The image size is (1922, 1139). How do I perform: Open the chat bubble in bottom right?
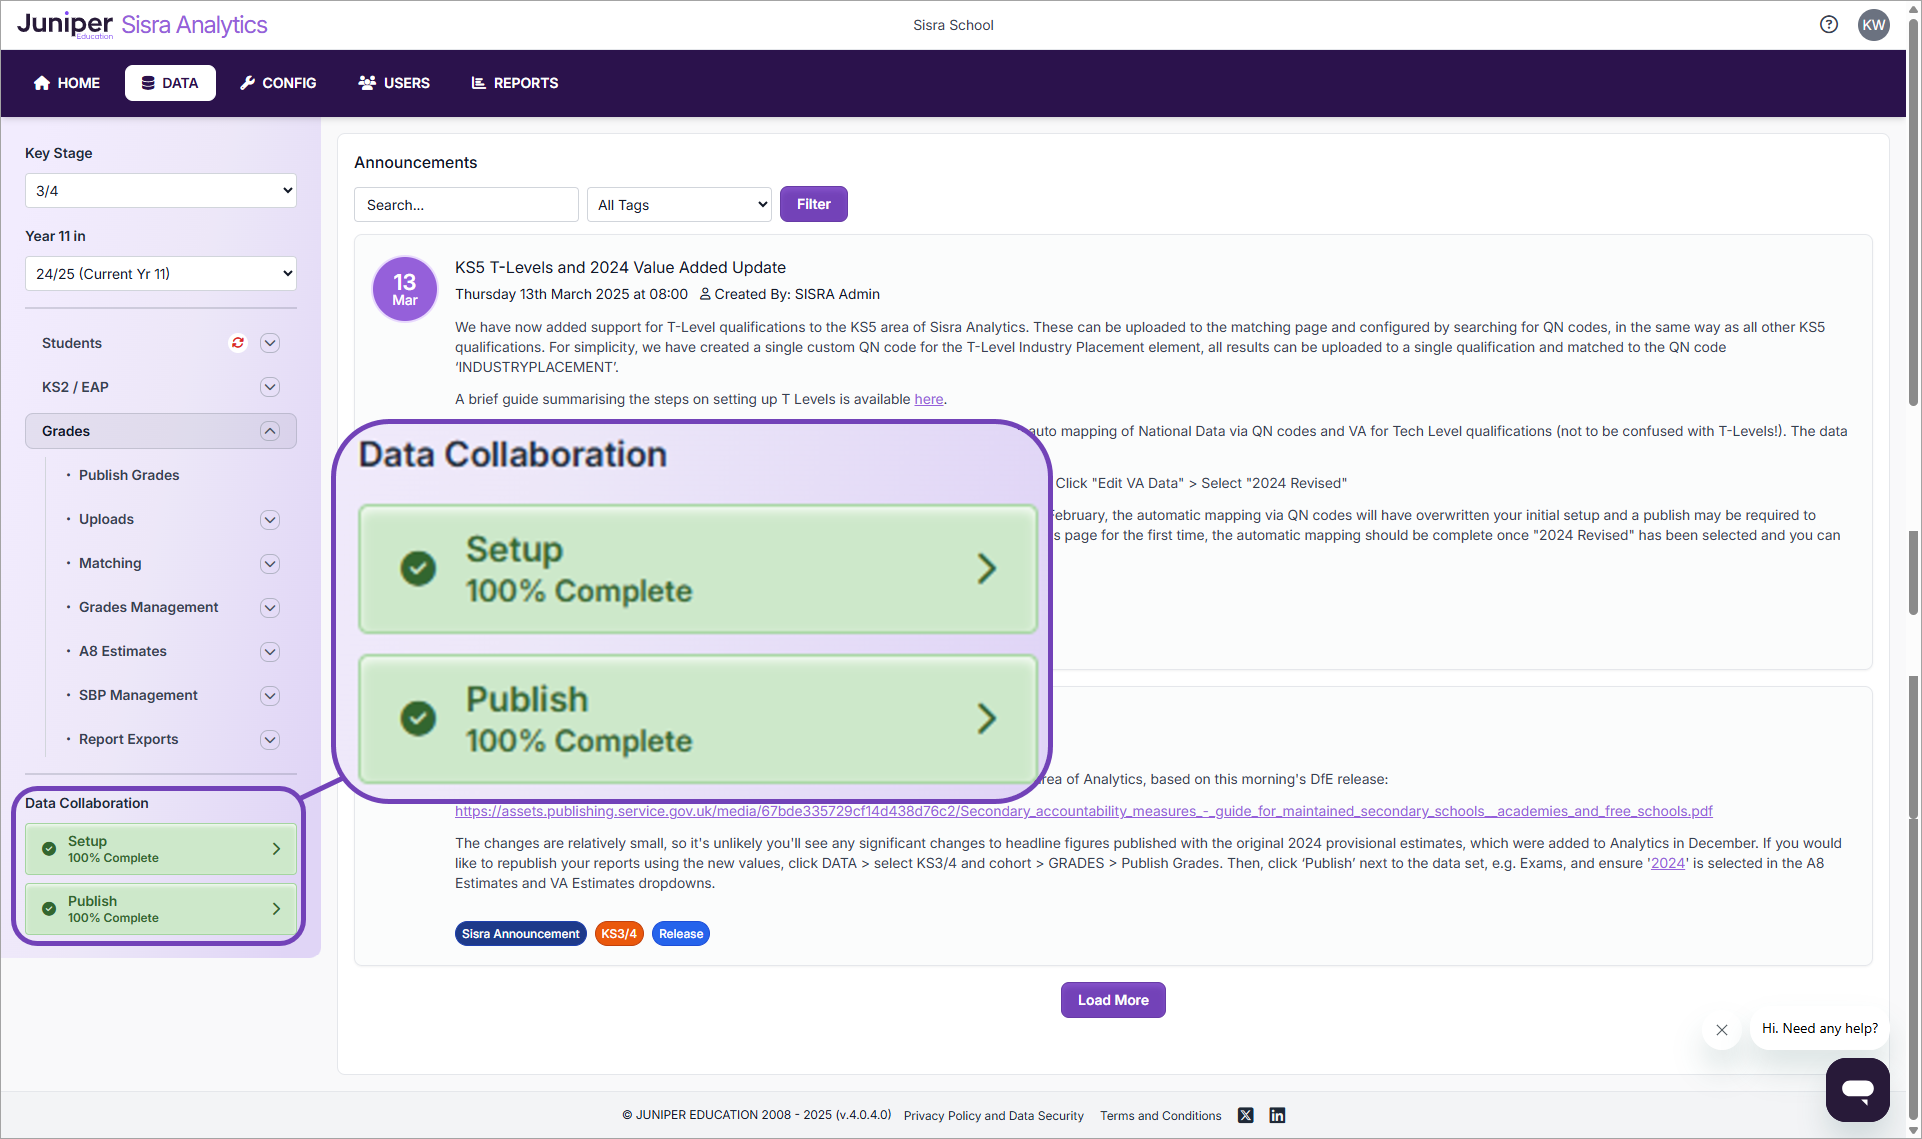point(1857,1090)
